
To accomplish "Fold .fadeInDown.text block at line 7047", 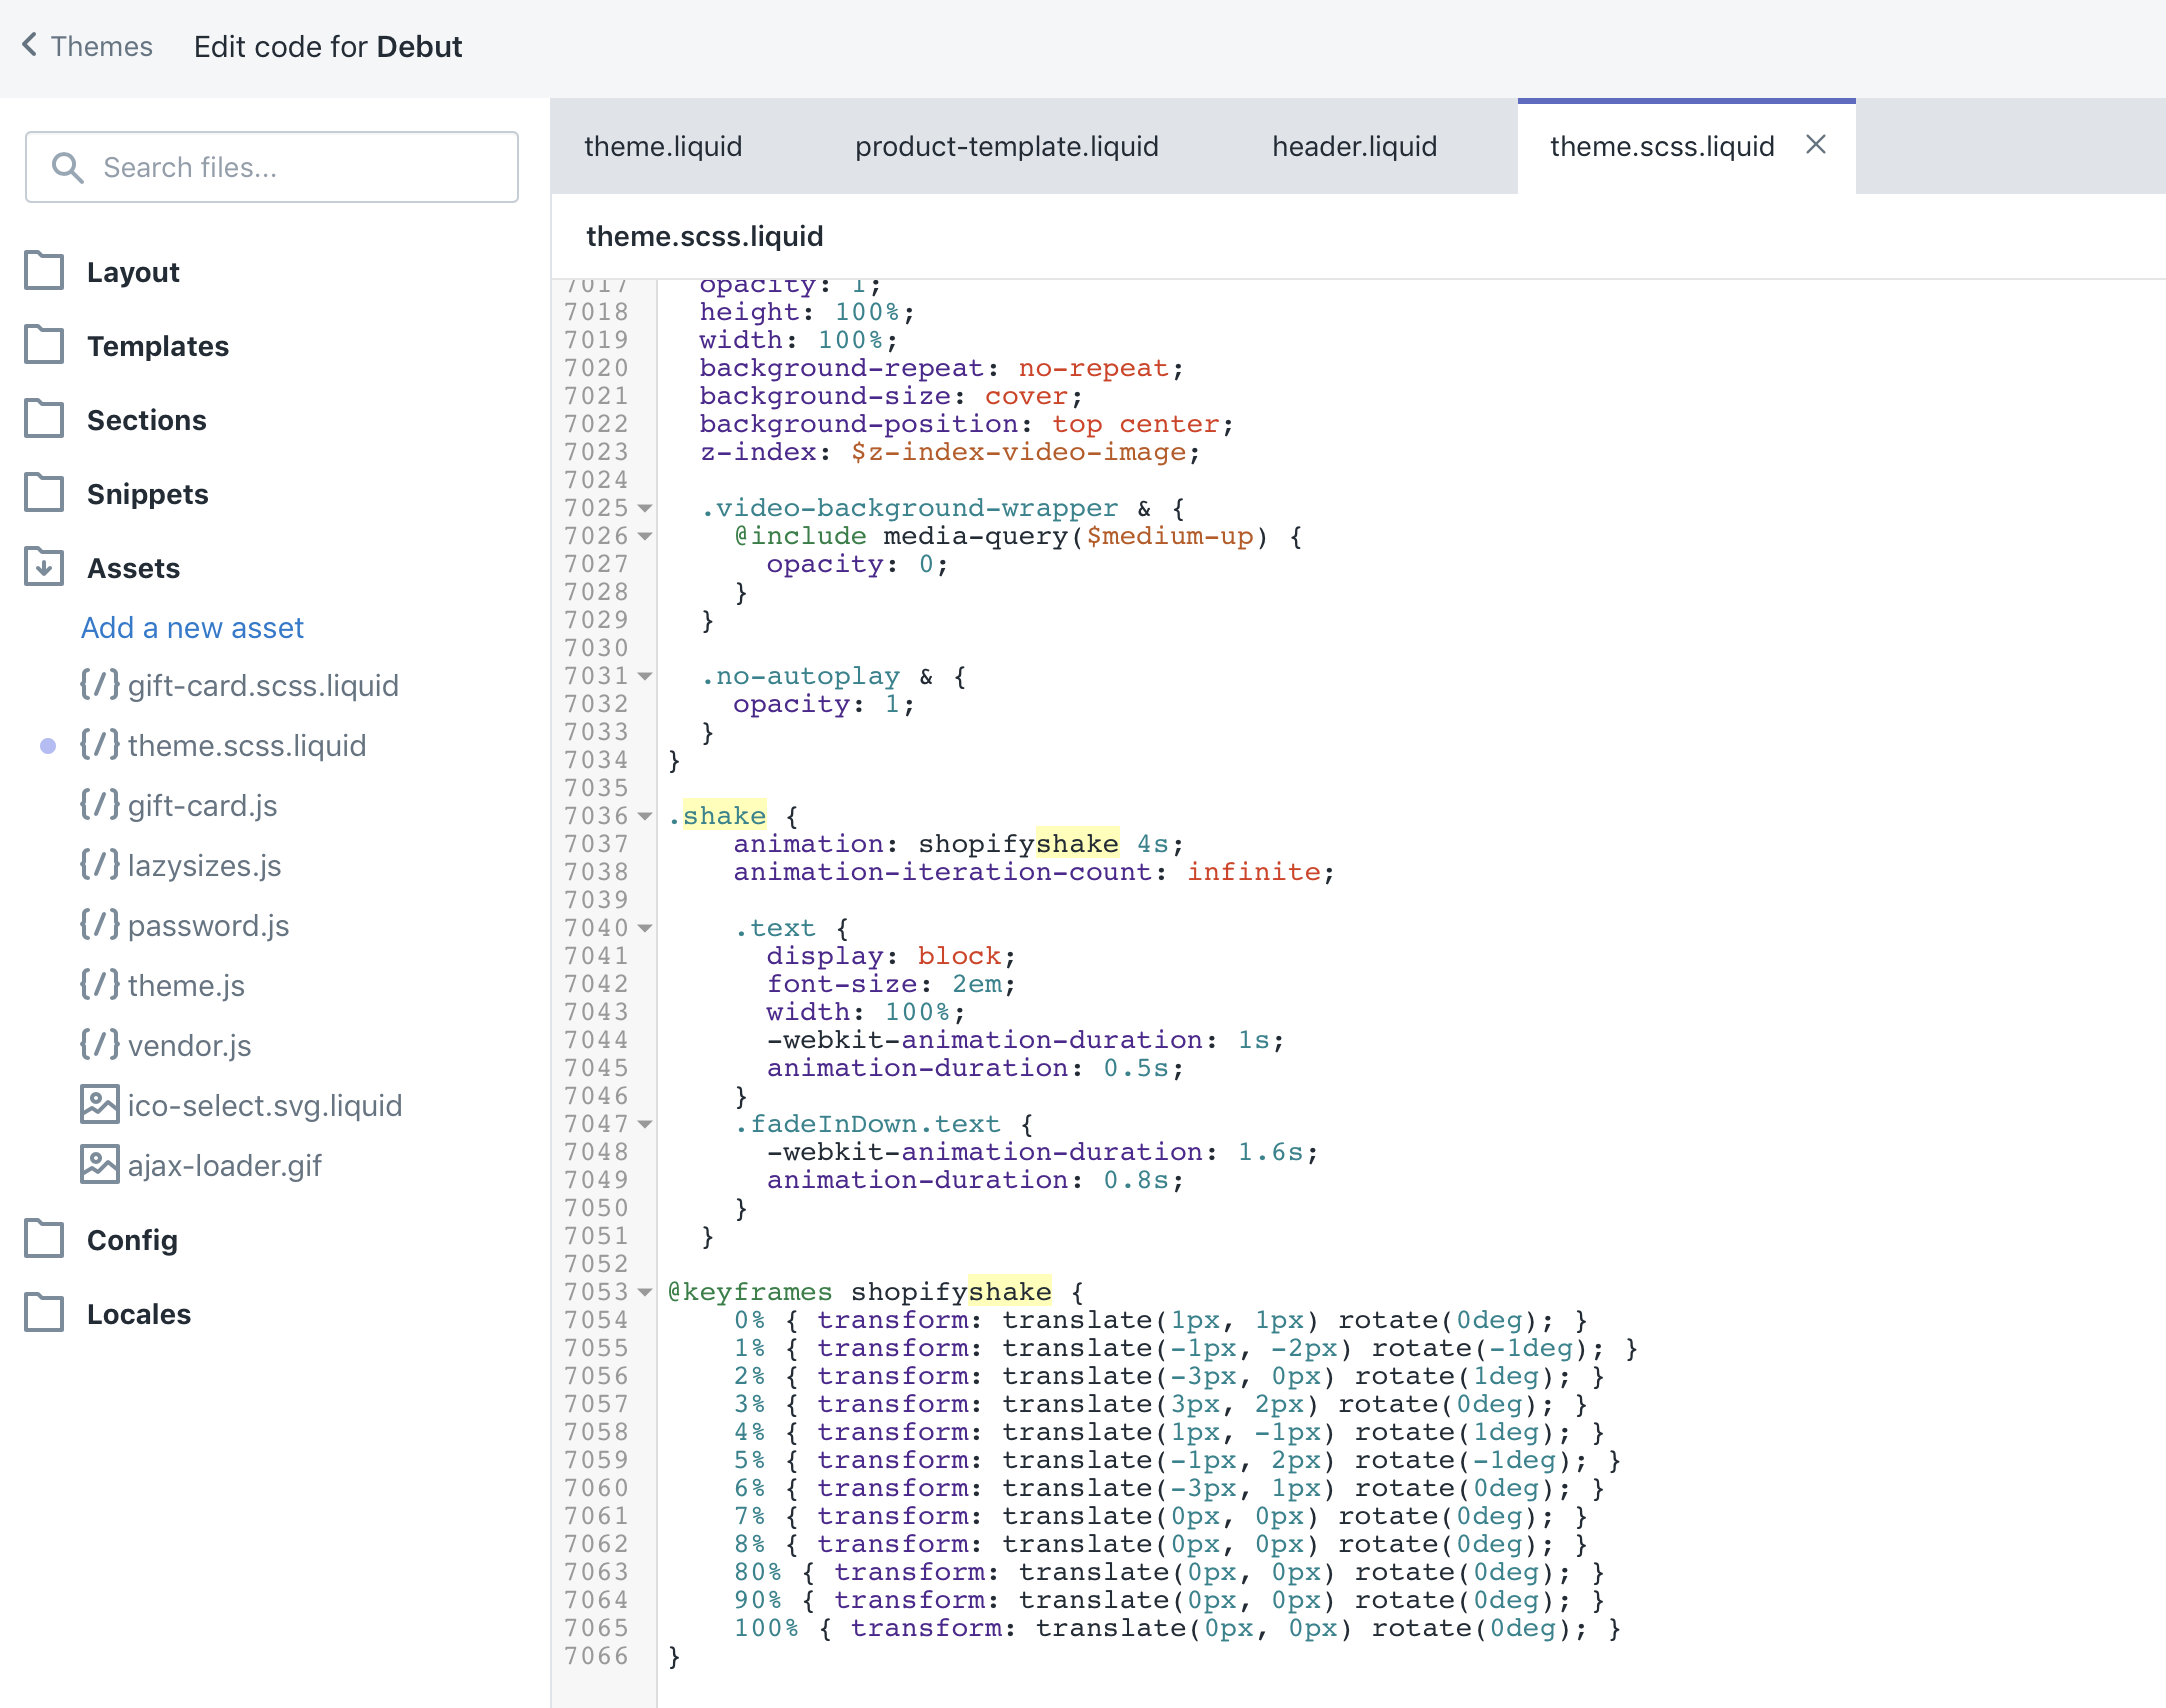I will point(645,1124).
